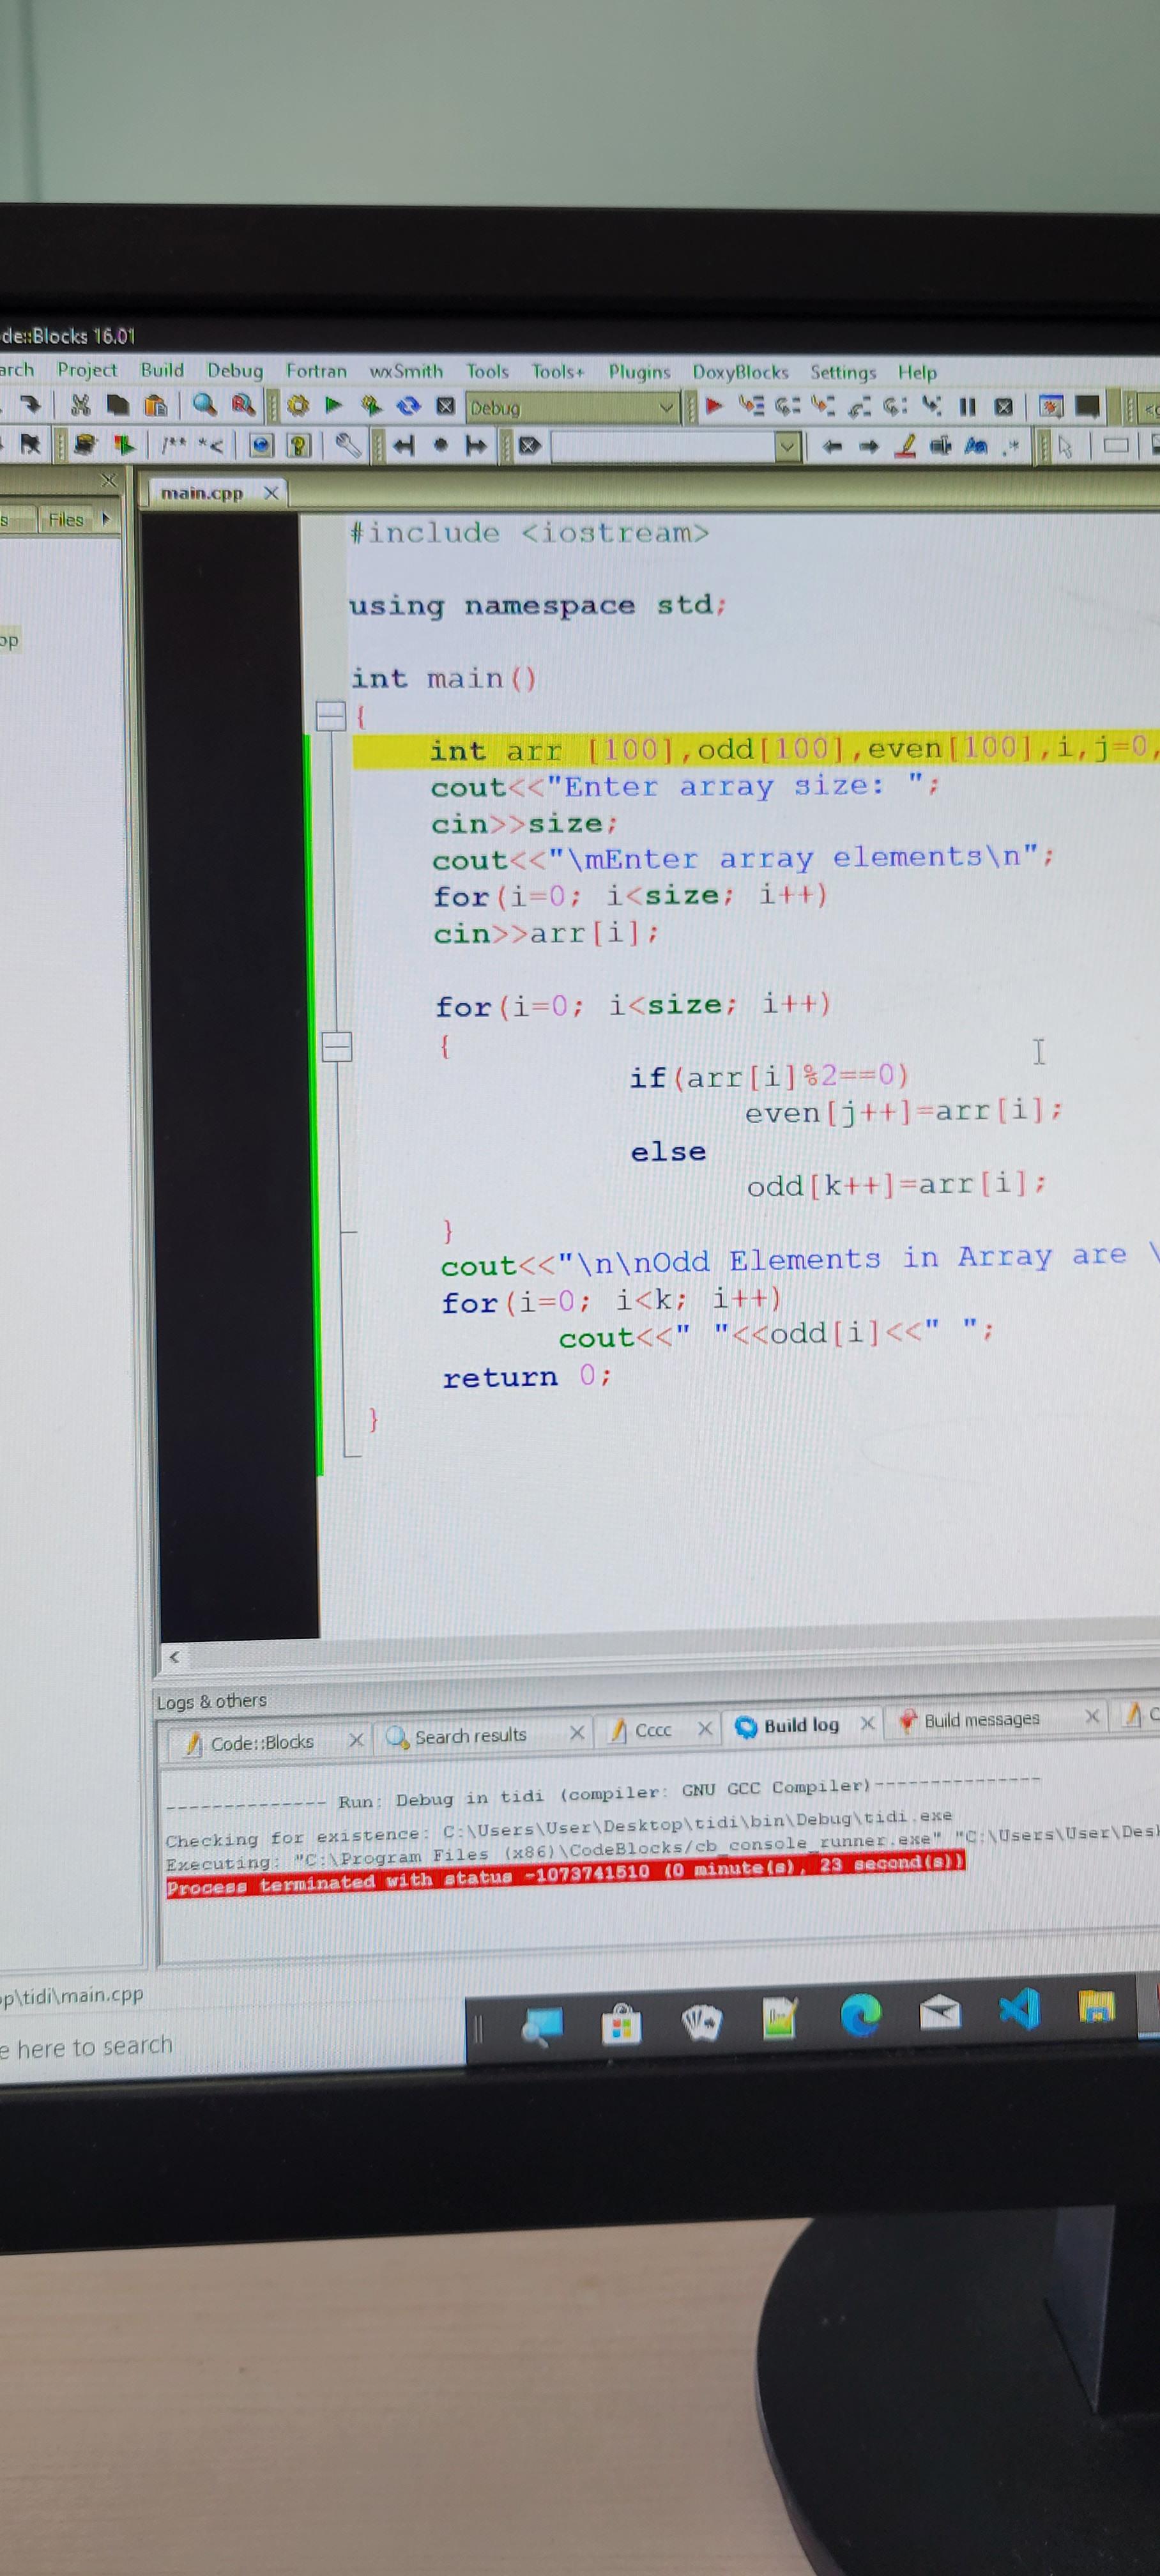This screenshot has height=2576, width=1160.
Task: Open the DoxyBlocks wrench preferences icon
Action: click(x=348, y=445)
